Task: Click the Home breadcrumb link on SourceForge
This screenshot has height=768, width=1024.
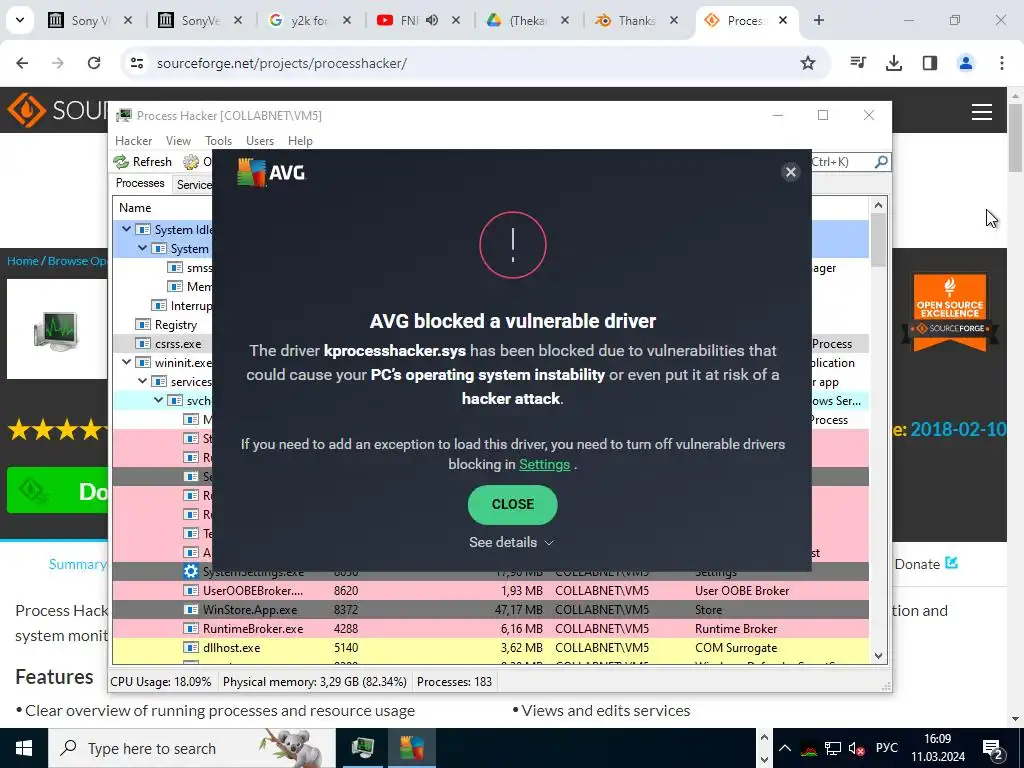Action: click(23, 261)
